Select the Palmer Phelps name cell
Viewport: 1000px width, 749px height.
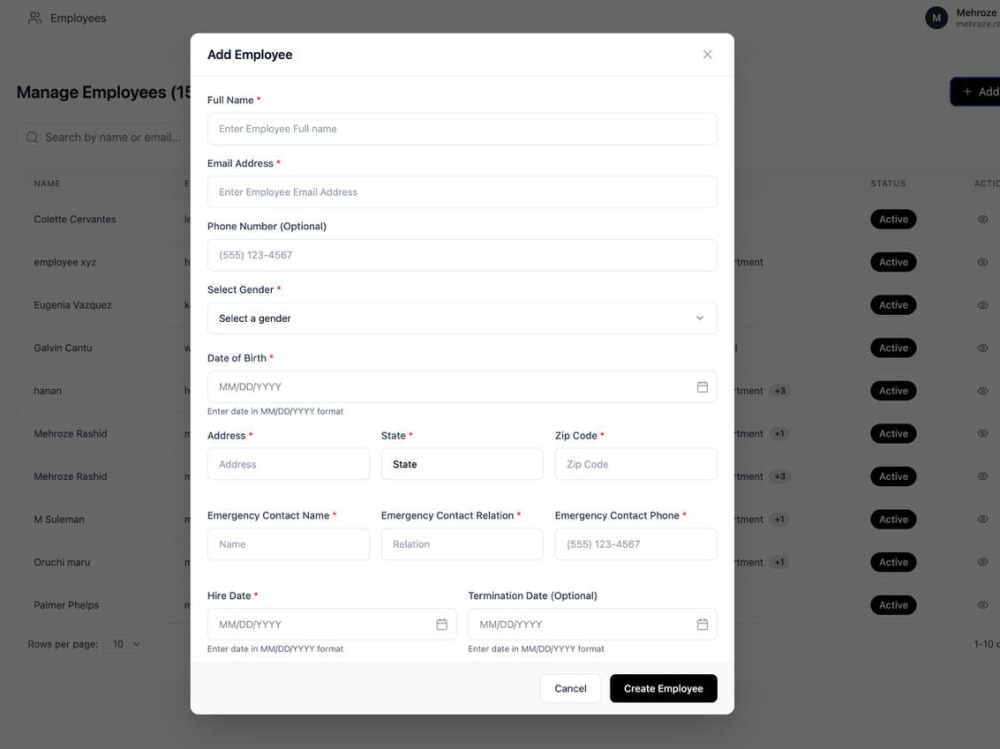point(66,605)
